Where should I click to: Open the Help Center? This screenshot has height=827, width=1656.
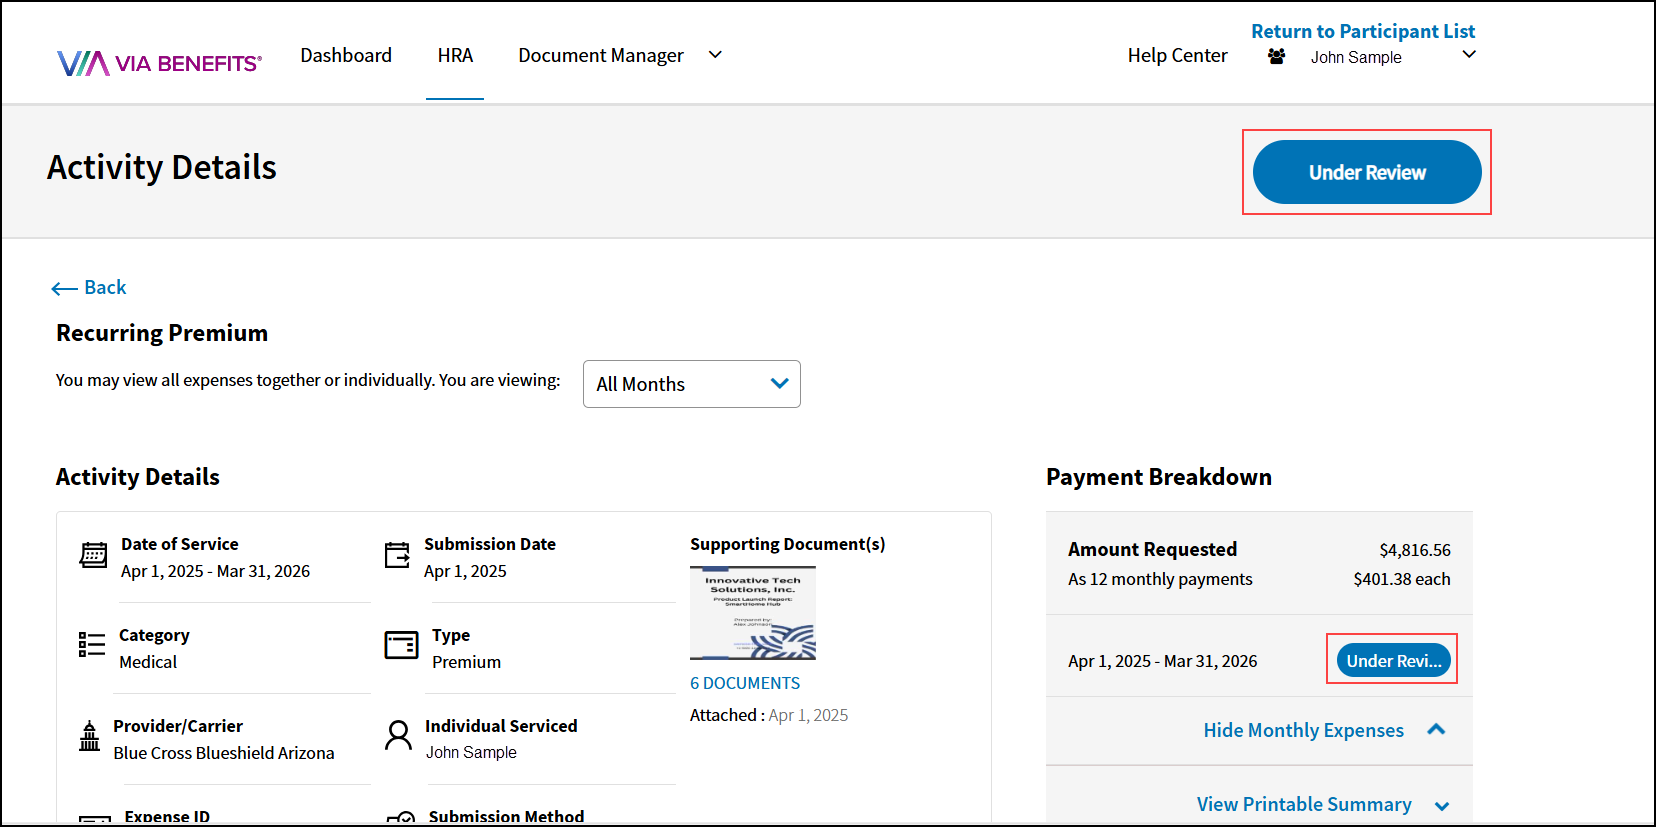(x=1177, y=55)
